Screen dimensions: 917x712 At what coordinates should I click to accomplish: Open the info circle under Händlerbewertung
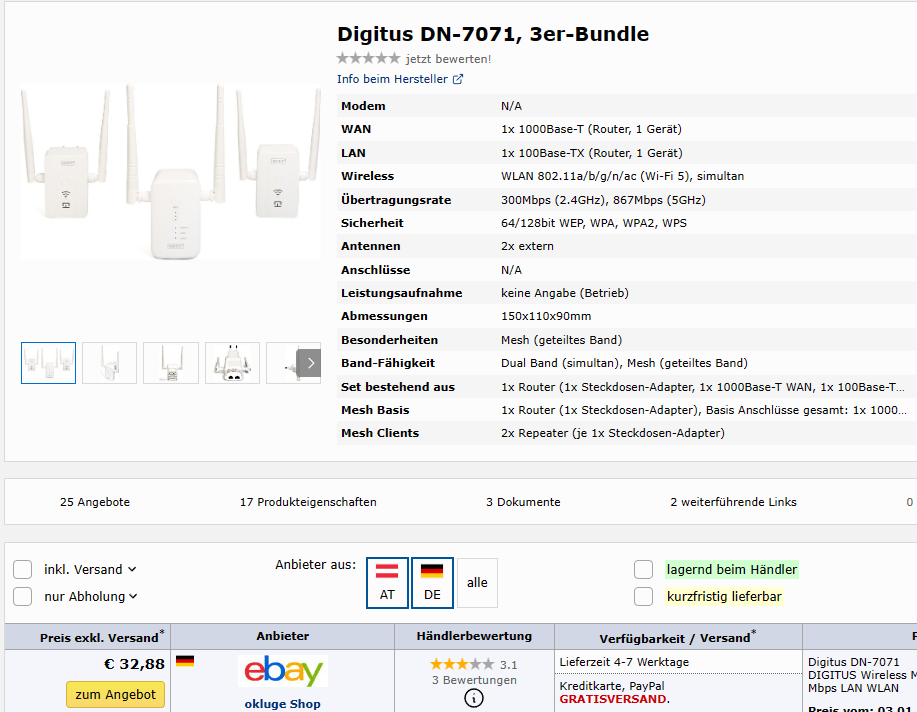point(474,698)
